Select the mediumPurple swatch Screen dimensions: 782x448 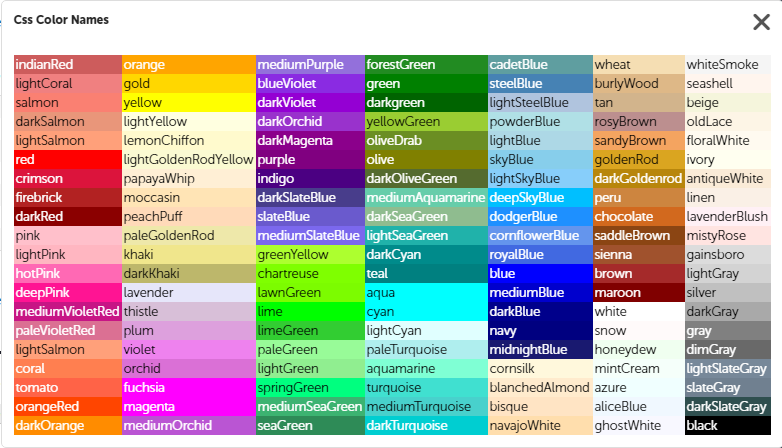(x=311, y=65)
